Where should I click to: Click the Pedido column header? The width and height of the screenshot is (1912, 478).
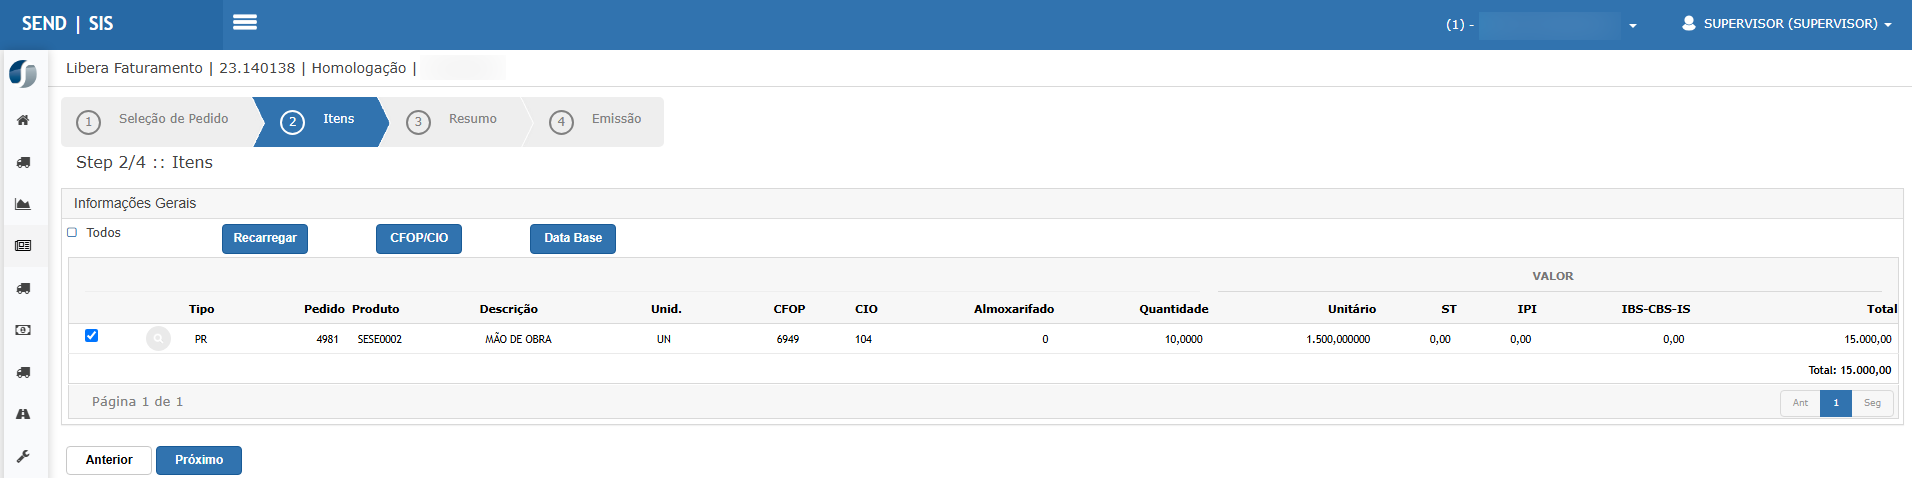point(324,309)
